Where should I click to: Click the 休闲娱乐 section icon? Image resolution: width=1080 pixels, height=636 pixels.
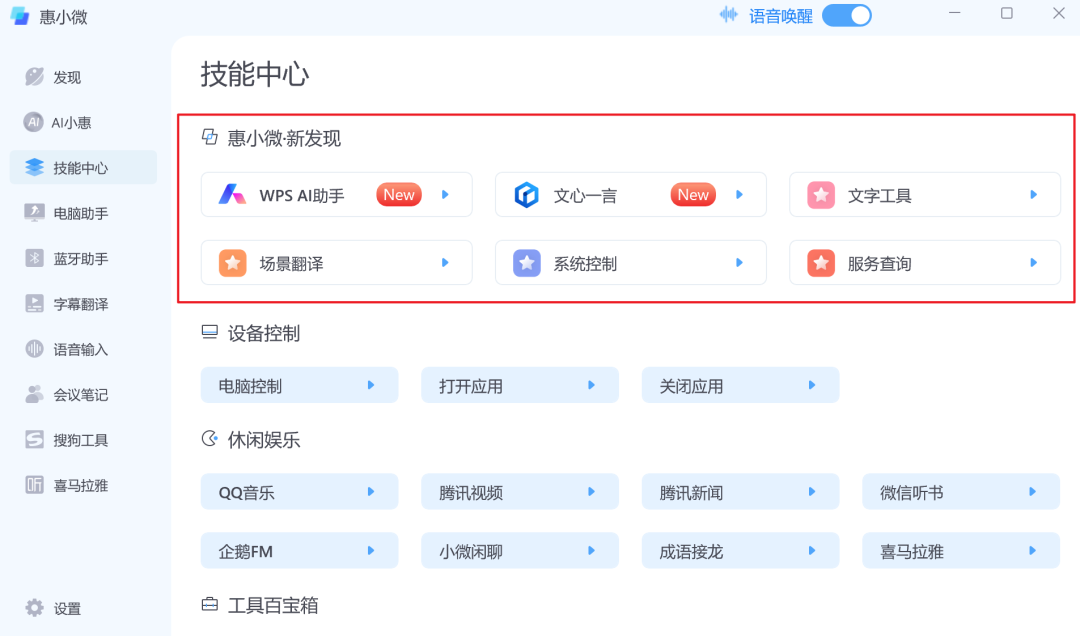tap(209, 438)
